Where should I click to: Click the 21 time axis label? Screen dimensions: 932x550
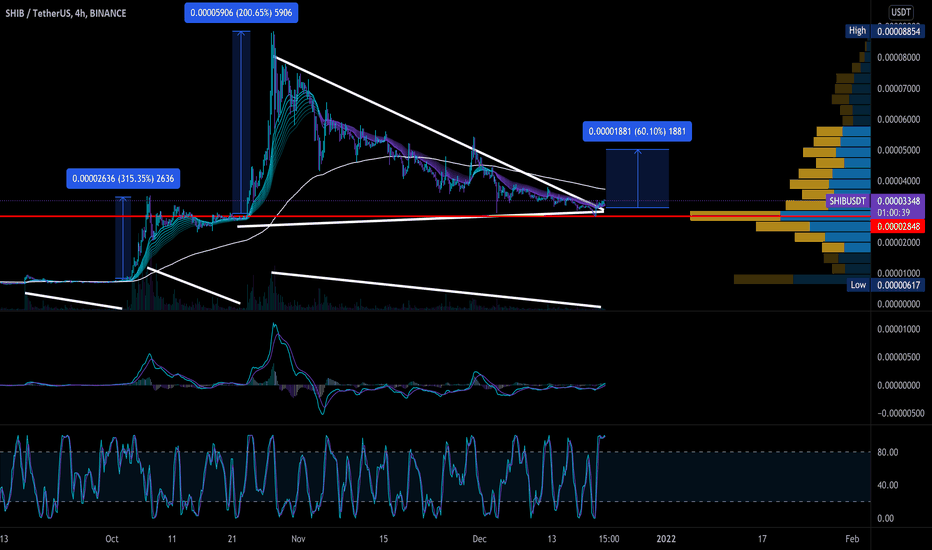coord(232,539)
